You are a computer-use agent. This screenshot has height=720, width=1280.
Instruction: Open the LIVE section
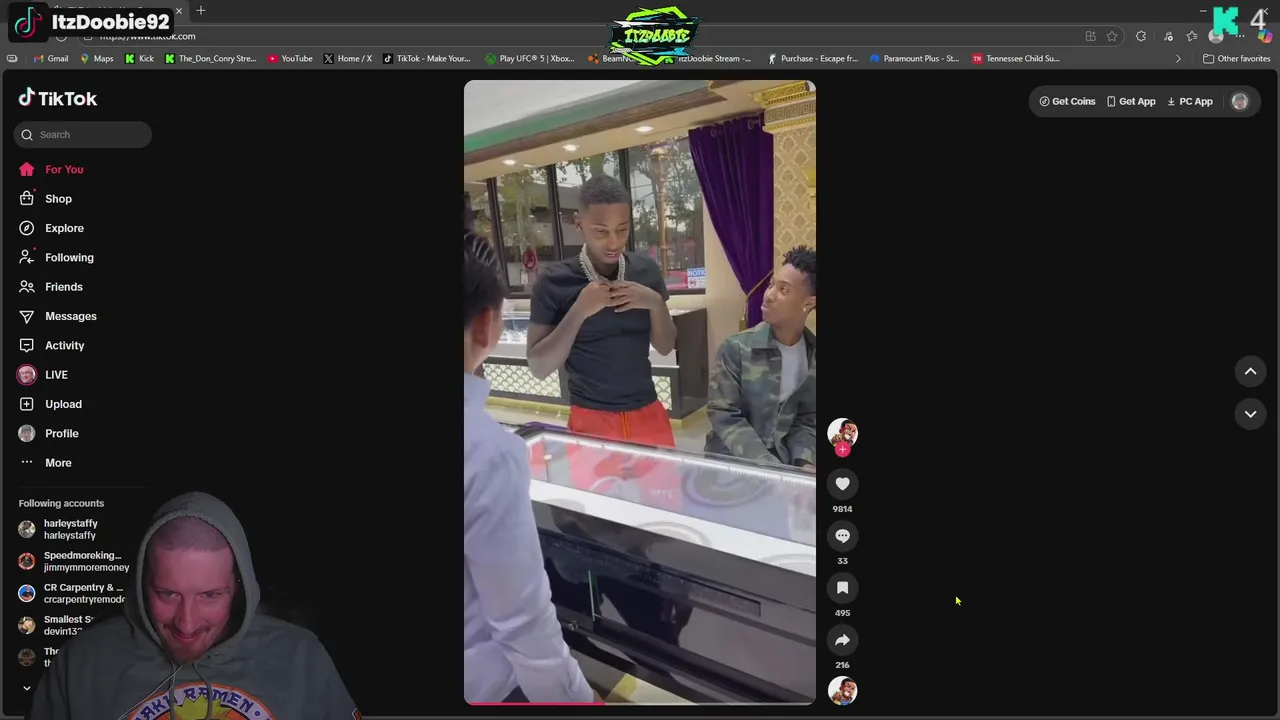click(x=56, y=375)
